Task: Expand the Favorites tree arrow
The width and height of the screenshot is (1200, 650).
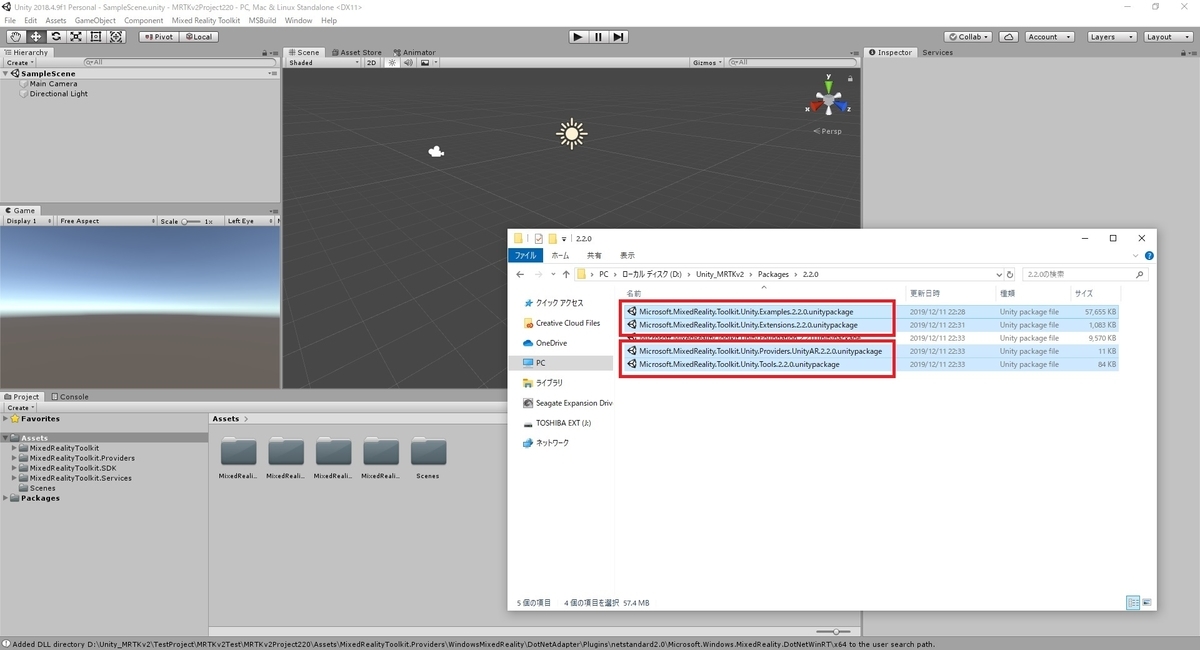Action: pyautogui.click(x=6, y=419)
